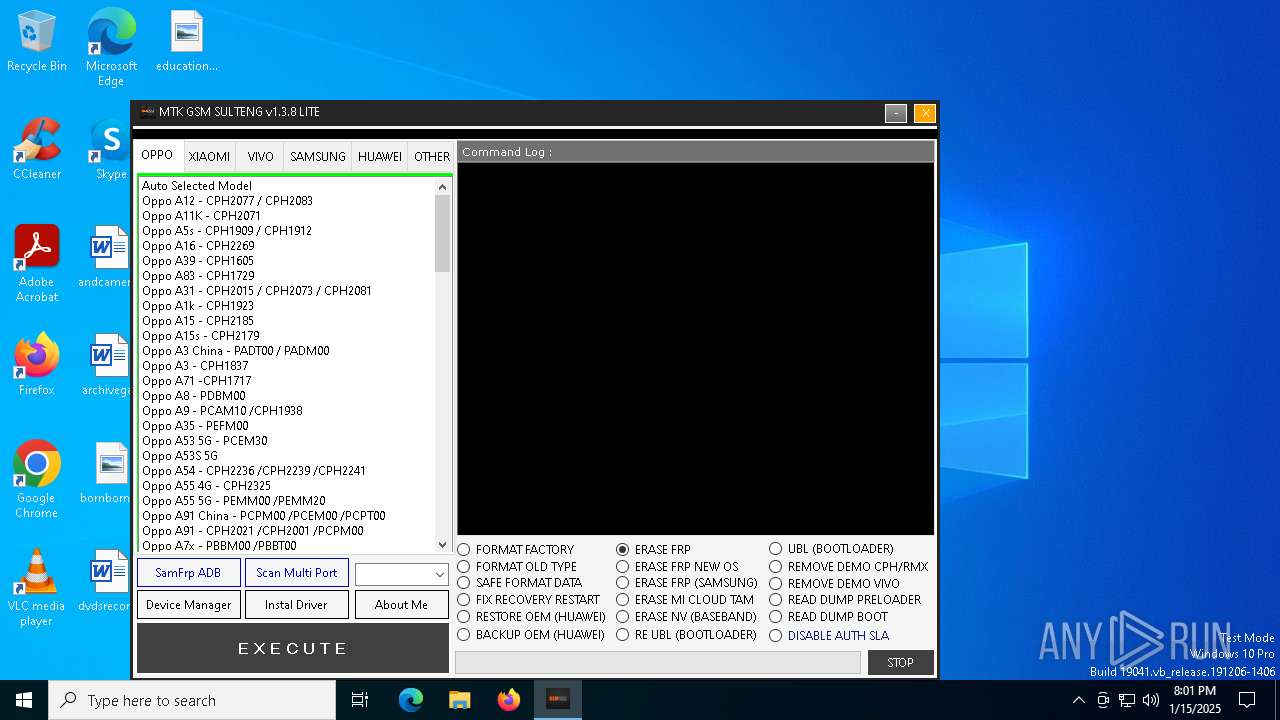The height and width of the screenshot is (720, 1280).
Task: Open volume control in system tray
Action: click(1151, 700)
